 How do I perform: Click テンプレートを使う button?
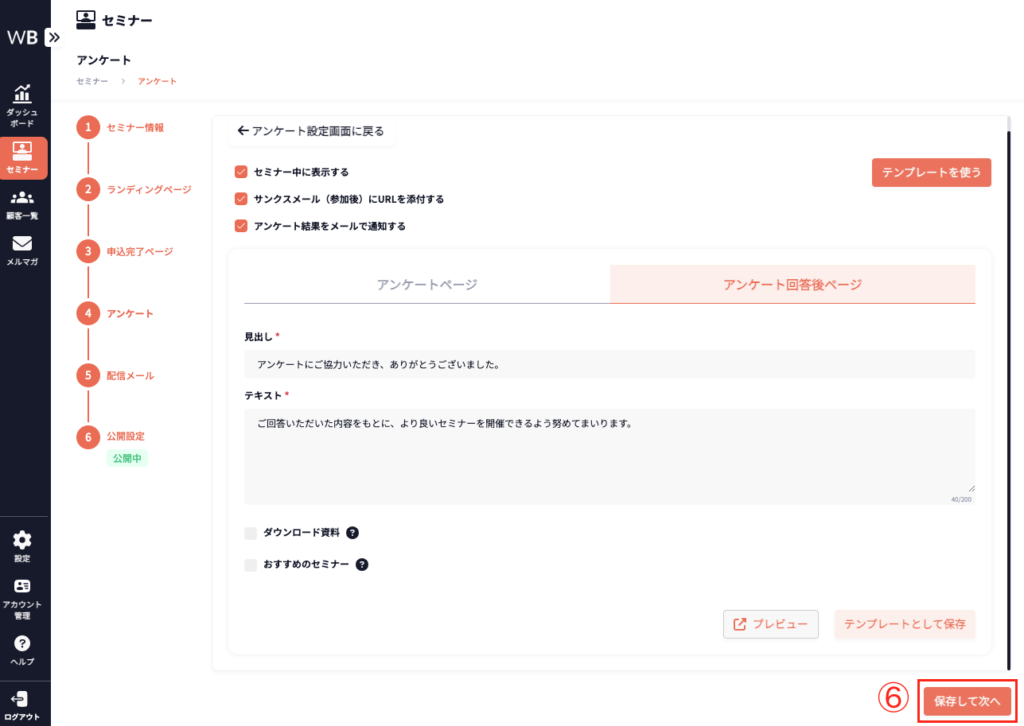[x=931, y=172]
